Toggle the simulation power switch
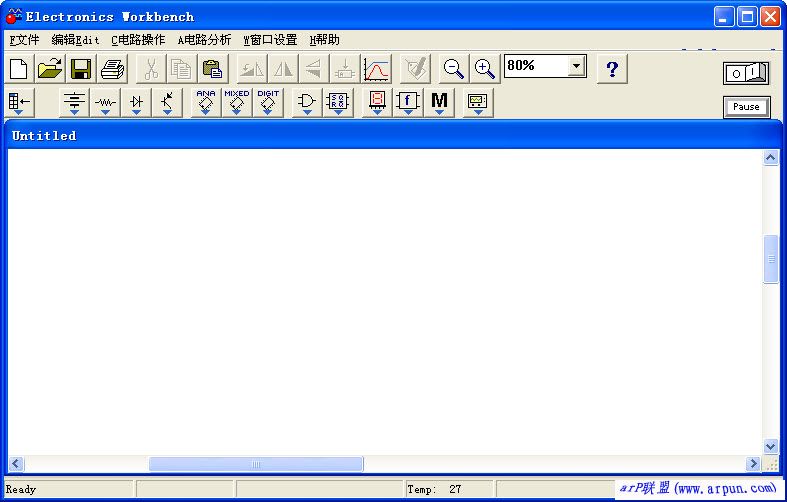This screenshot has height=502, width=787. (746, 73)
